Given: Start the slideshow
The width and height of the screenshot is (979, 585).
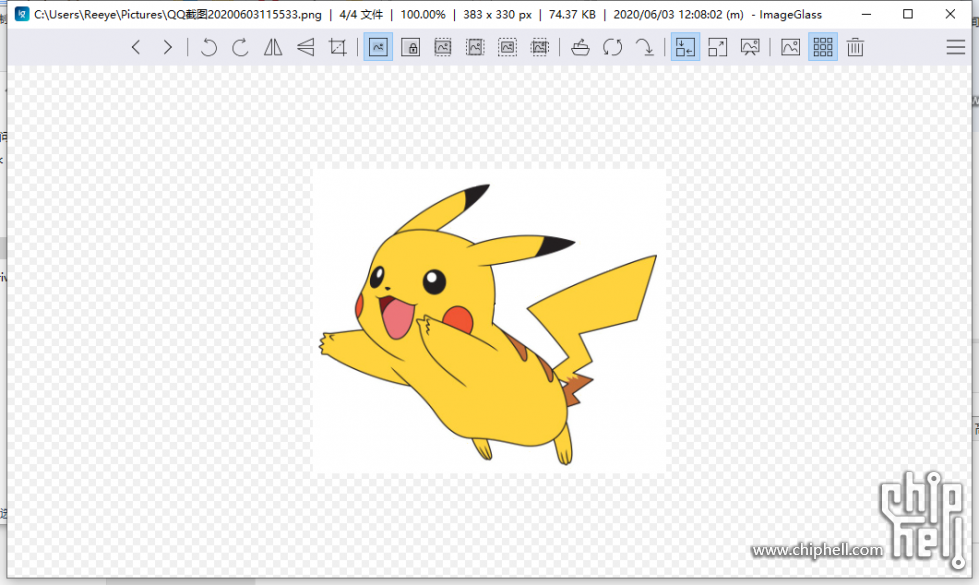Looking at the screenshot, I should click(x=750, y=47).
